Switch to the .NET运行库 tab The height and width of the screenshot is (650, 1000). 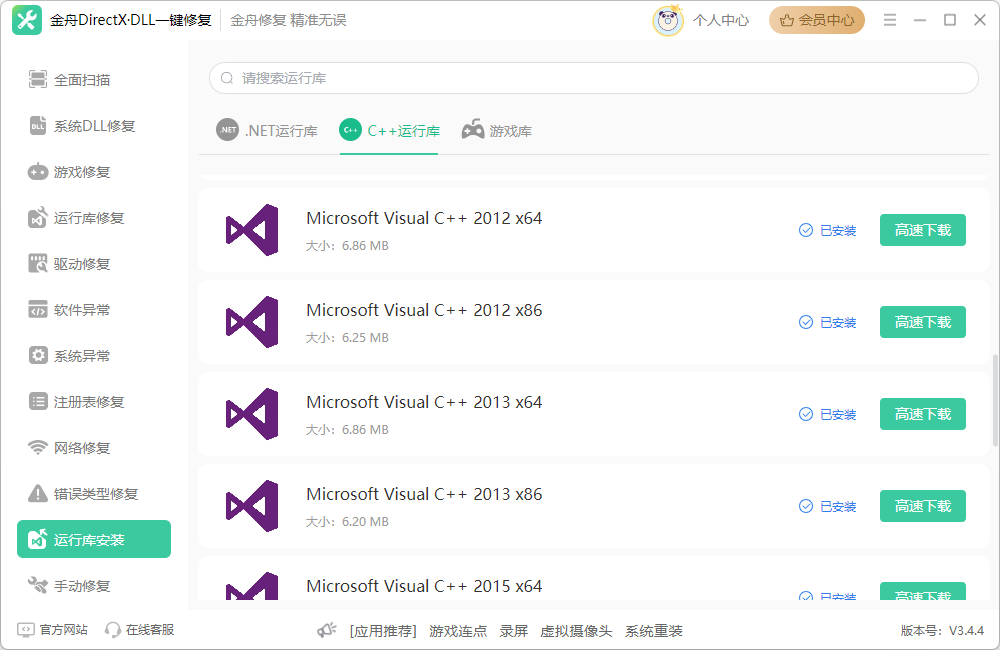point(267,131)
